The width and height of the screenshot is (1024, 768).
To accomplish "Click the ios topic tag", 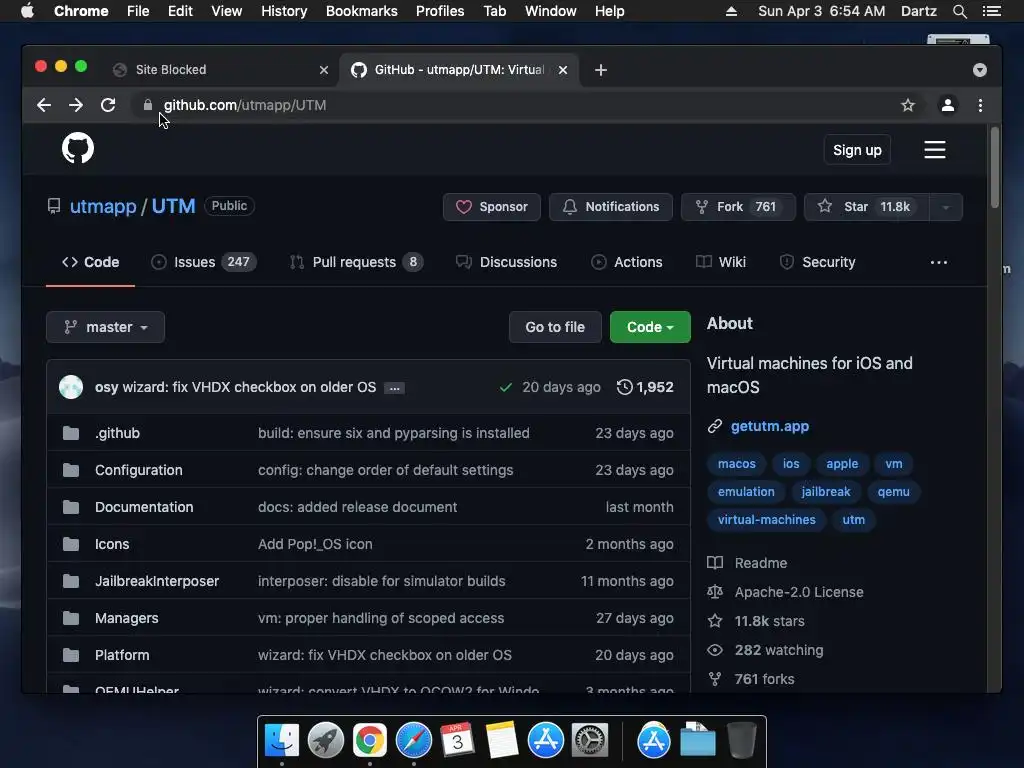I will (x=791, y=464).
